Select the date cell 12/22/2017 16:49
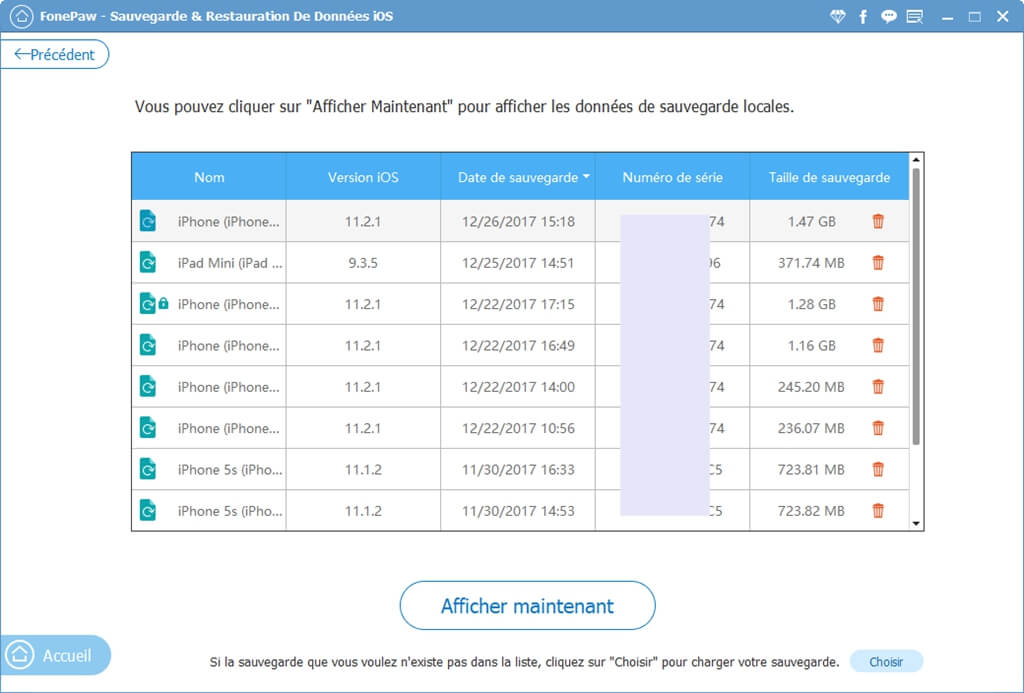Viewport: 1024px width, 693px height. click(x=518, y=345)
